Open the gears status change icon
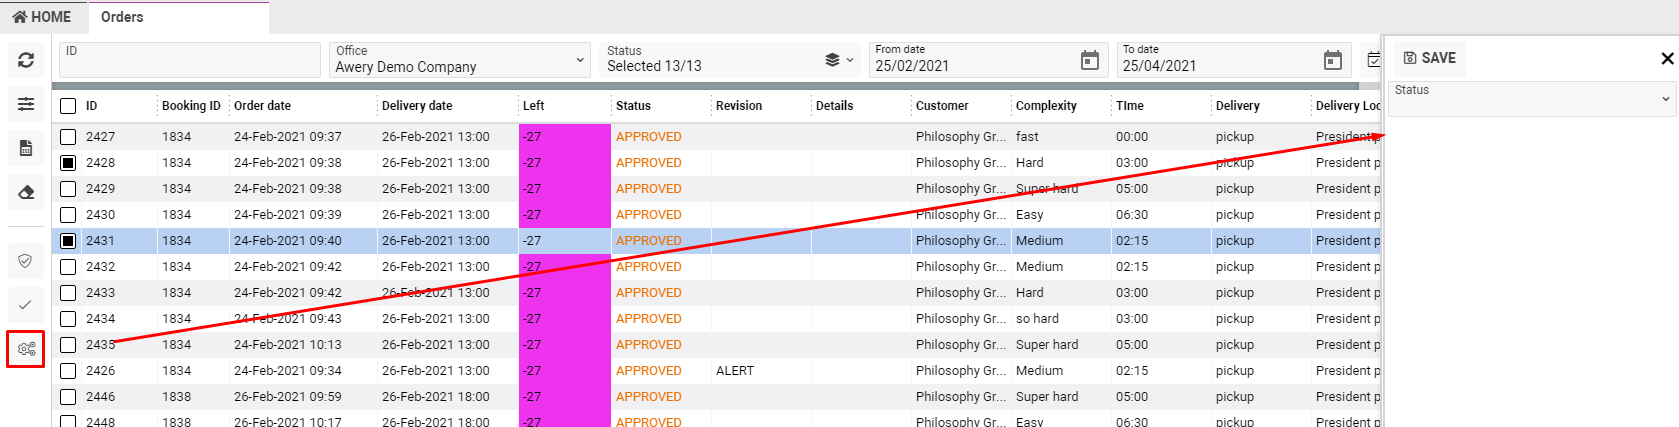1679x427 pixels. click(x=26, y=349)
